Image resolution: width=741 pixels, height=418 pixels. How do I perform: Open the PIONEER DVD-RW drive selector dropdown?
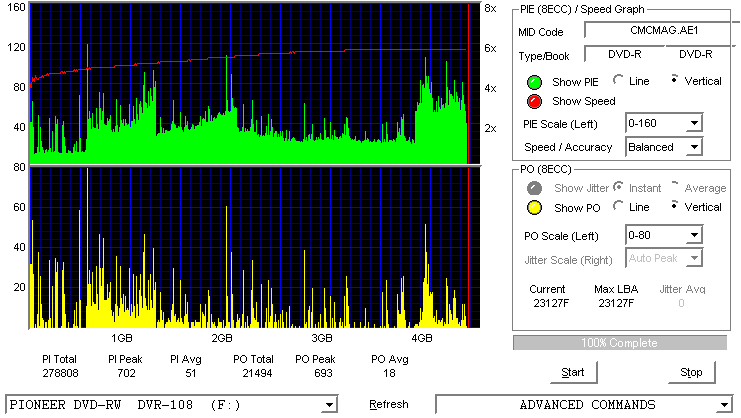[x=329, y=405]
